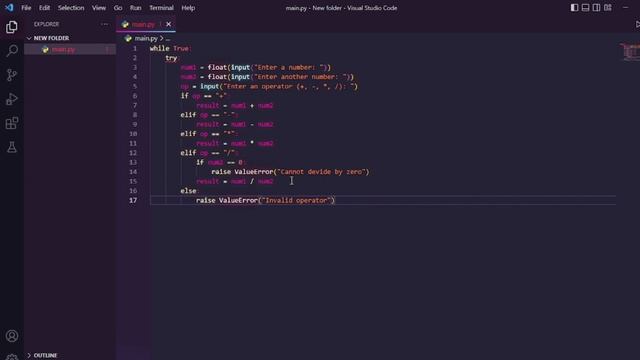Open the Extensions view
Image resolution: width=640 pixels, height=360 pixels.
pyautogui.click(x=11, y=123)
